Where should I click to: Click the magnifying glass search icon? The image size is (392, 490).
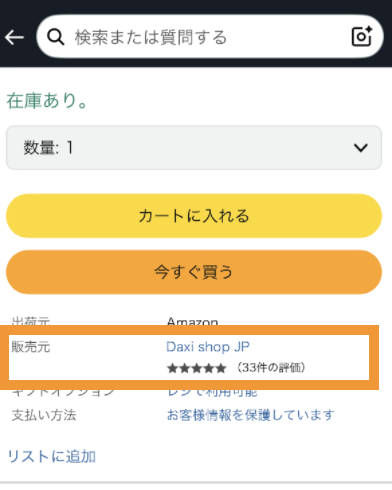coord(55,37)
